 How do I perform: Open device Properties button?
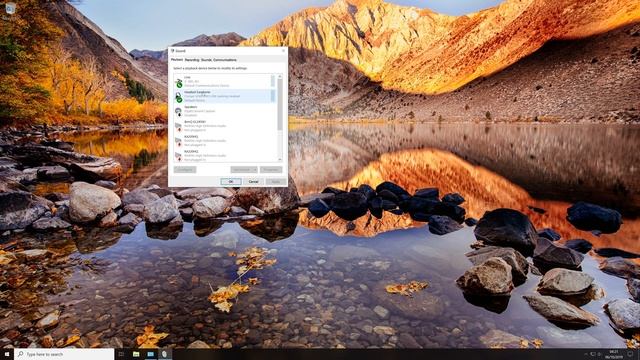pos(271,169)
